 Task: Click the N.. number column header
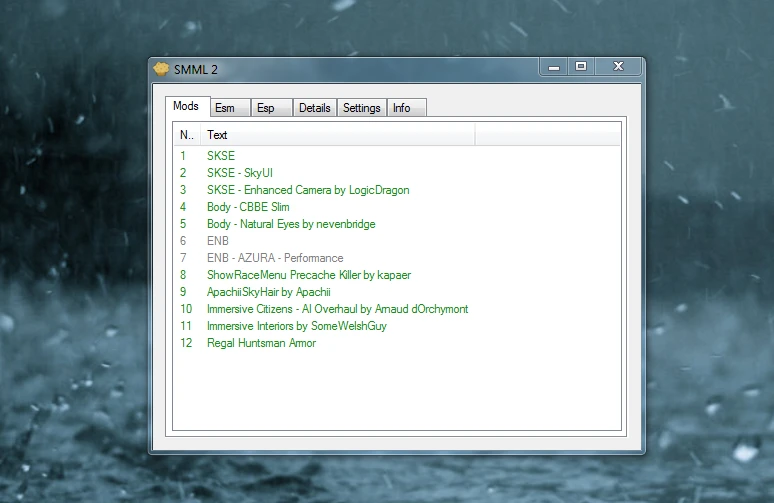(187, 135)
